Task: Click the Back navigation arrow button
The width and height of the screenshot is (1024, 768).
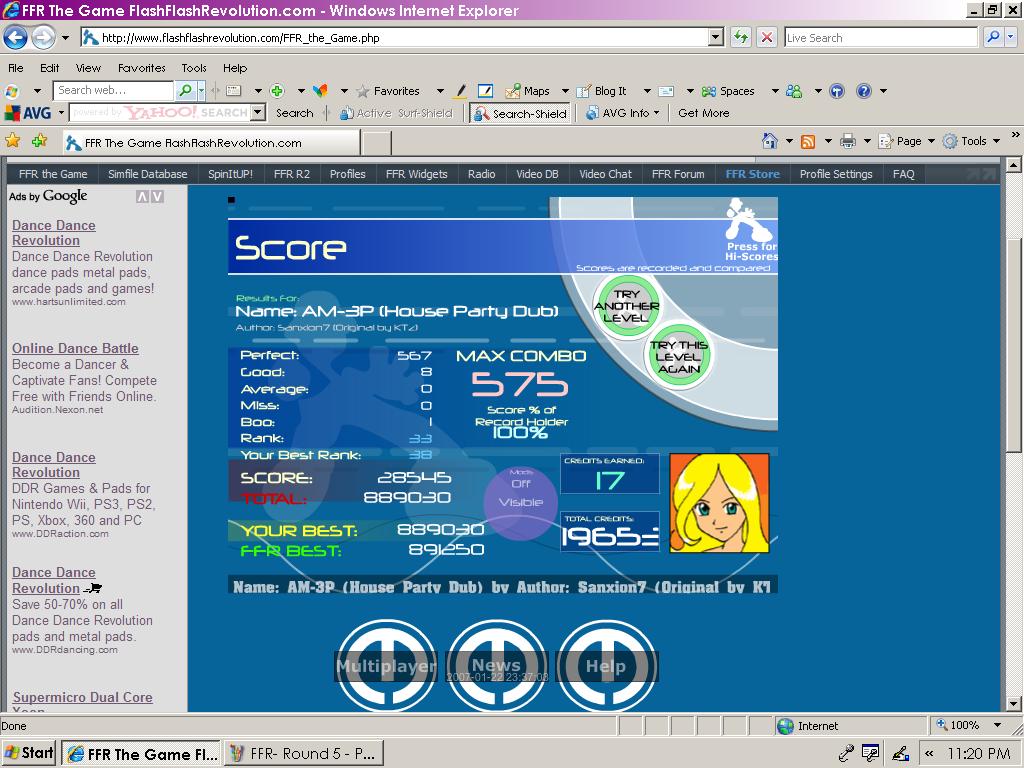Action: click(16, 37)
